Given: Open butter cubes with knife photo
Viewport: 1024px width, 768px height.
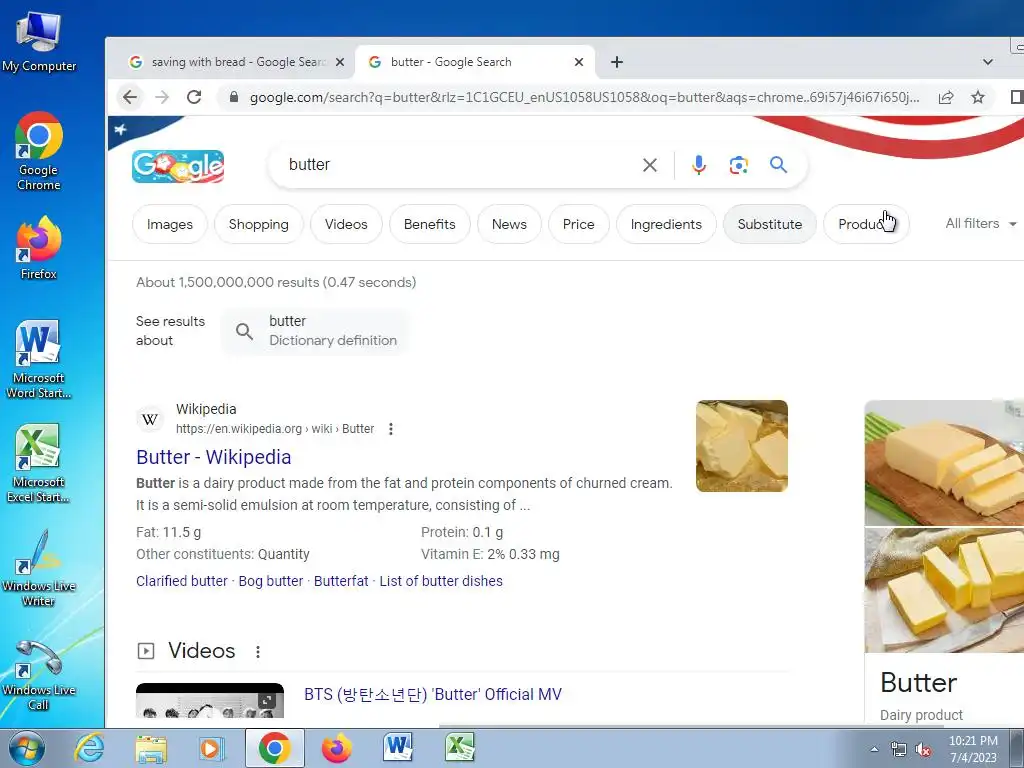Looking at the screenshot, I should (x=944, y=590).
